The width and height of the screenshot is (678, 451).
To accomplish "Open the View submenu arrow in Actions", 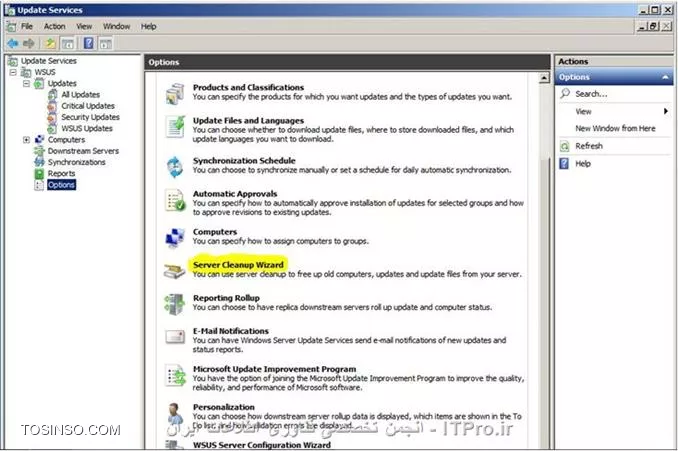I will click(666, 112).
